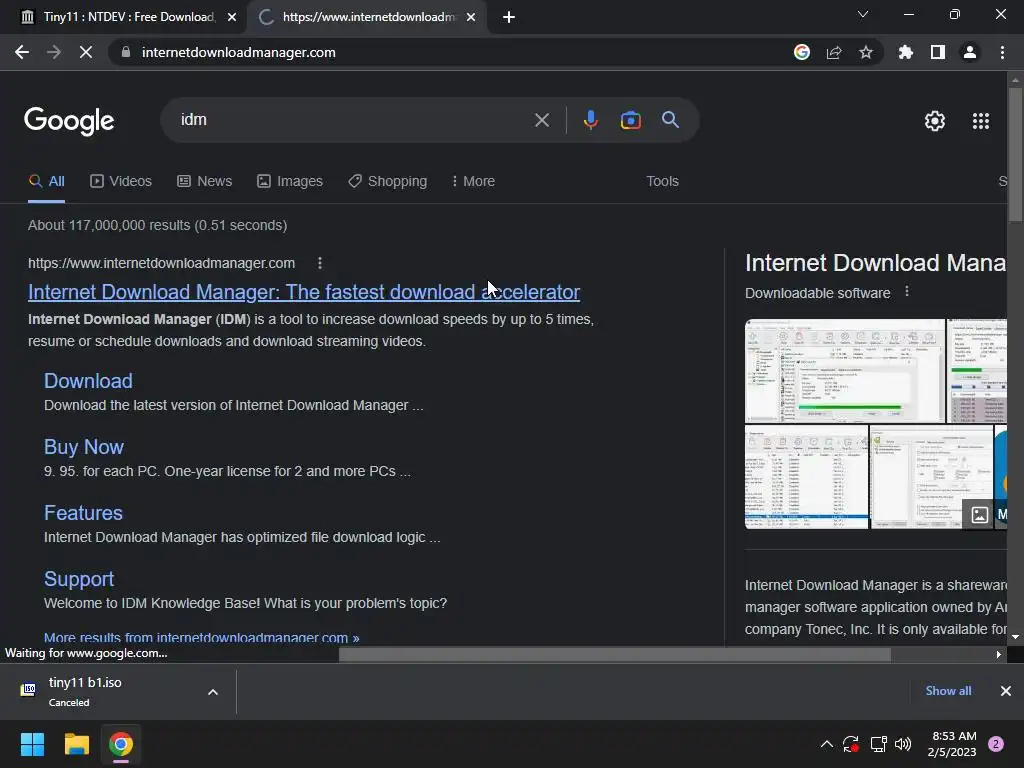This screenshot has height=768, width=1024.
Task: Click Show all downloads
Action: pyautogui.click(x=948, y=691)
